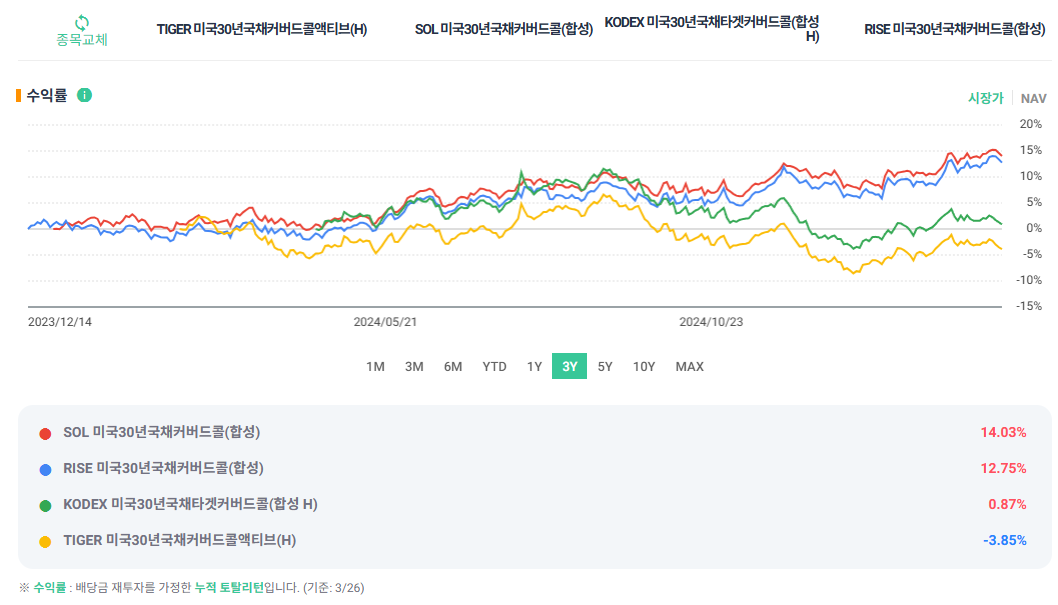This screenshot has width=1058, height=605.
Task: Open KODEX 미국30년국채타겟커버드콜(합성 H) header item
Action: pyautogui.click(x=712, y=29)
